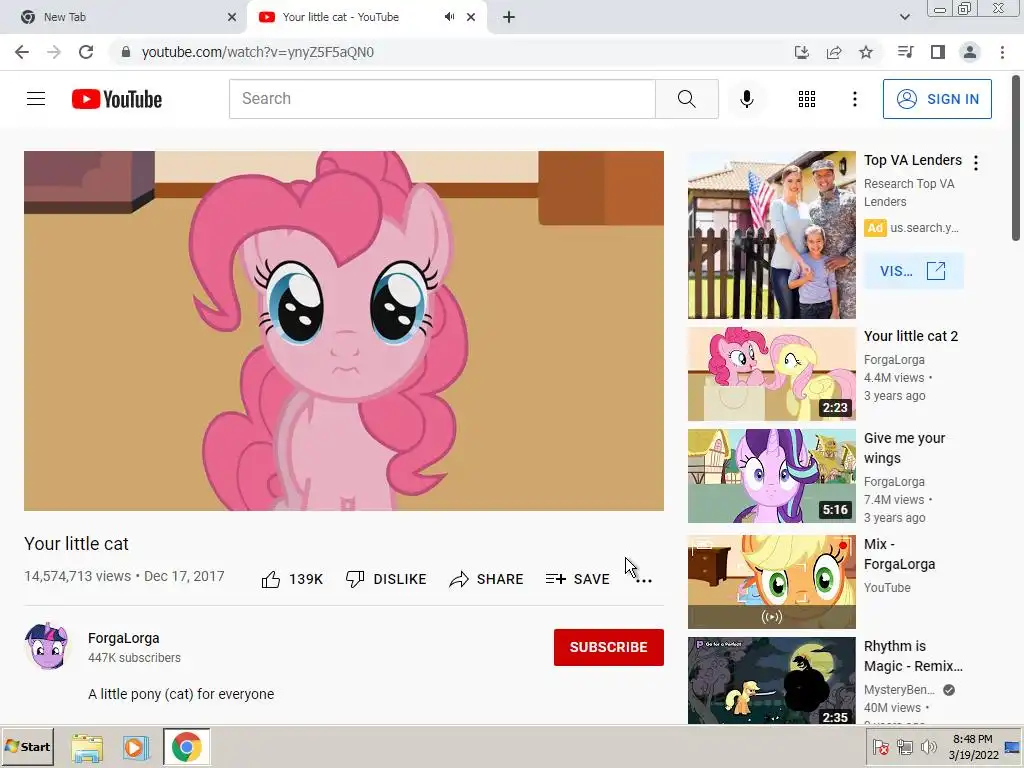The image size is (1024, 768).
Task: Go back in browser history
Action: click(x=22, y=52)
